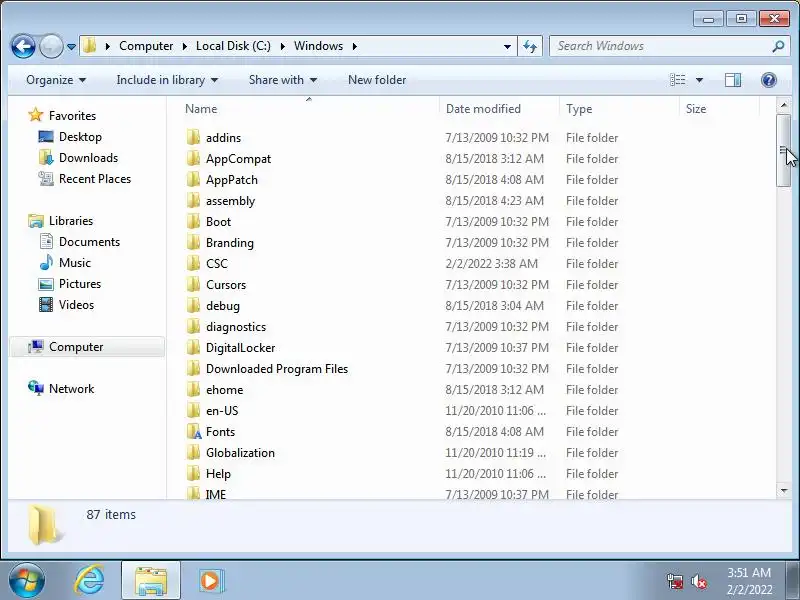The image size is (800, 600).
Task: Open the Share with menu
Action: point(283,80)
